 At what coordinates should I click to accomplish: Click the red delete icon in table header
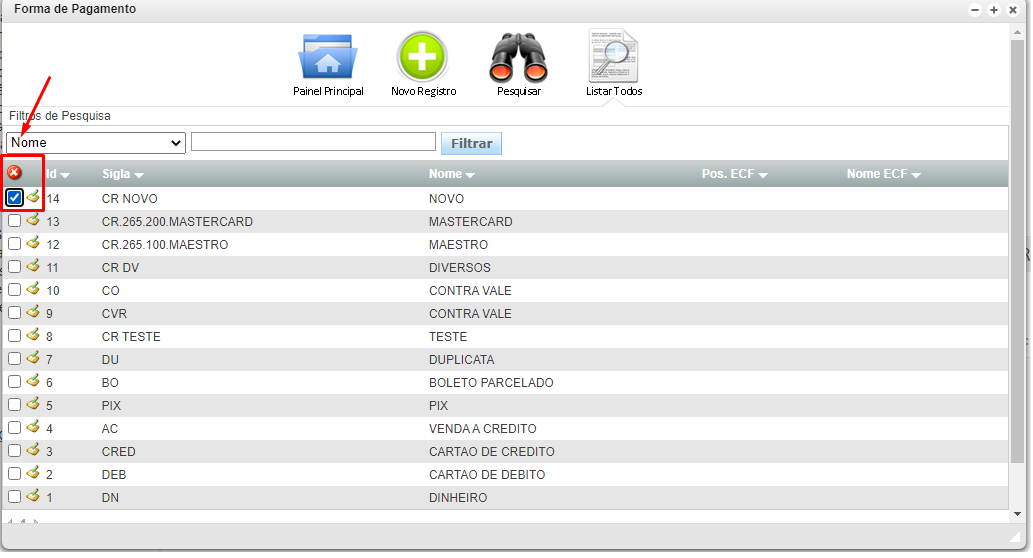[14, 173]
